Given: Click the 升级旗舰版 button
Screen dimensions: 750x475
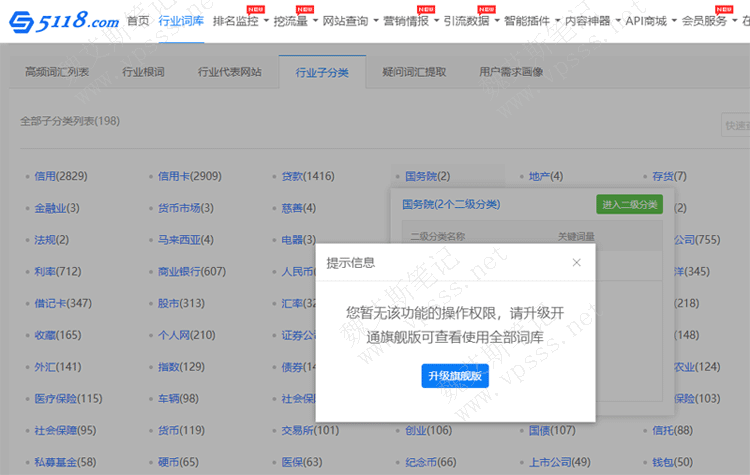Looking at the screenshot, I should 455,376.
